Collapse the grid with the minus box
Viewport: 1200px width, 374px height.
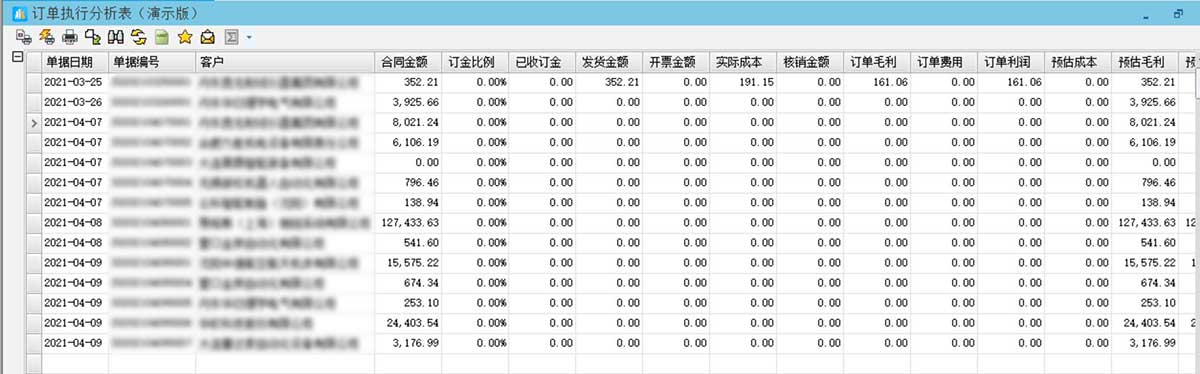[17, 57]
